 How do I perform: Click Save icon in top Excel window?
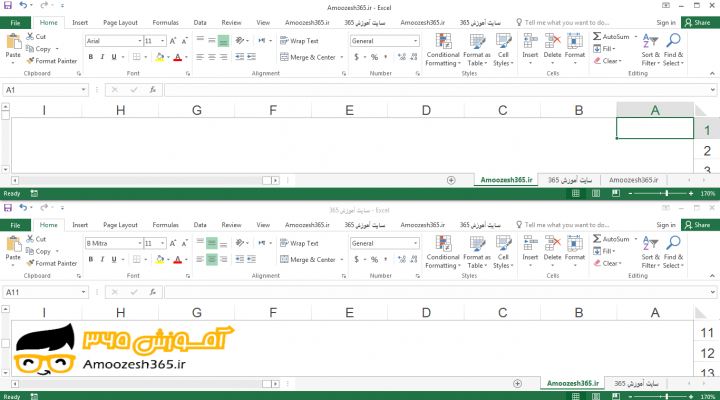click(8, 6)
